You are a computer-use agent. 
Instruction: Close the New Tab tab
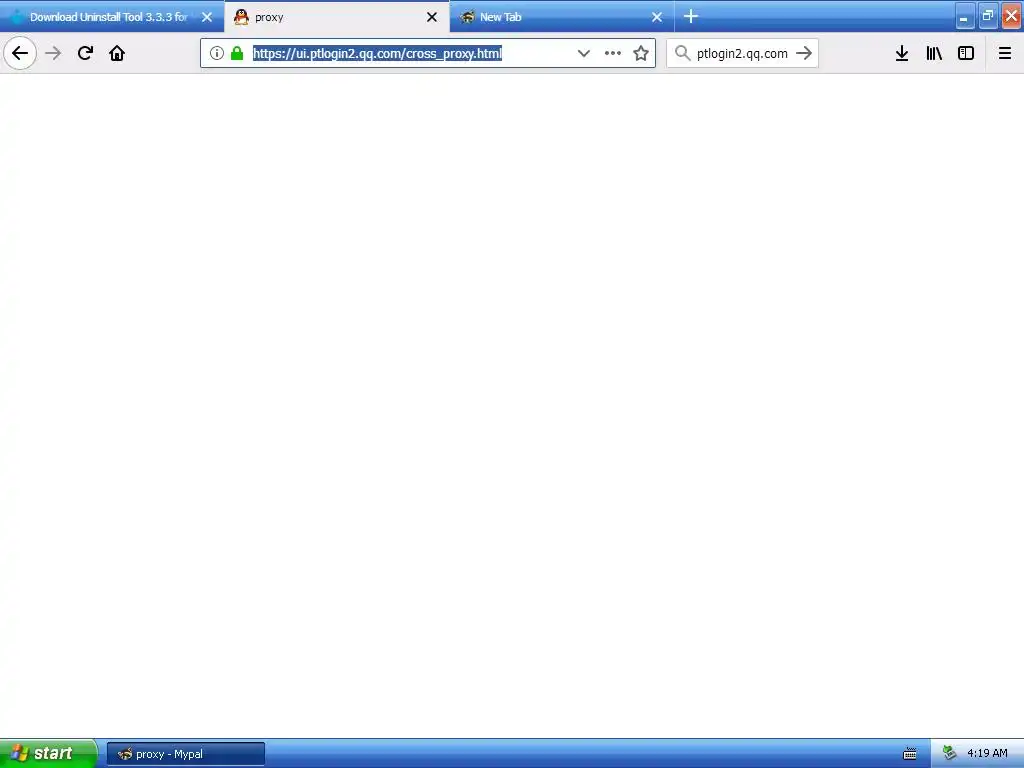pos(657,17)
